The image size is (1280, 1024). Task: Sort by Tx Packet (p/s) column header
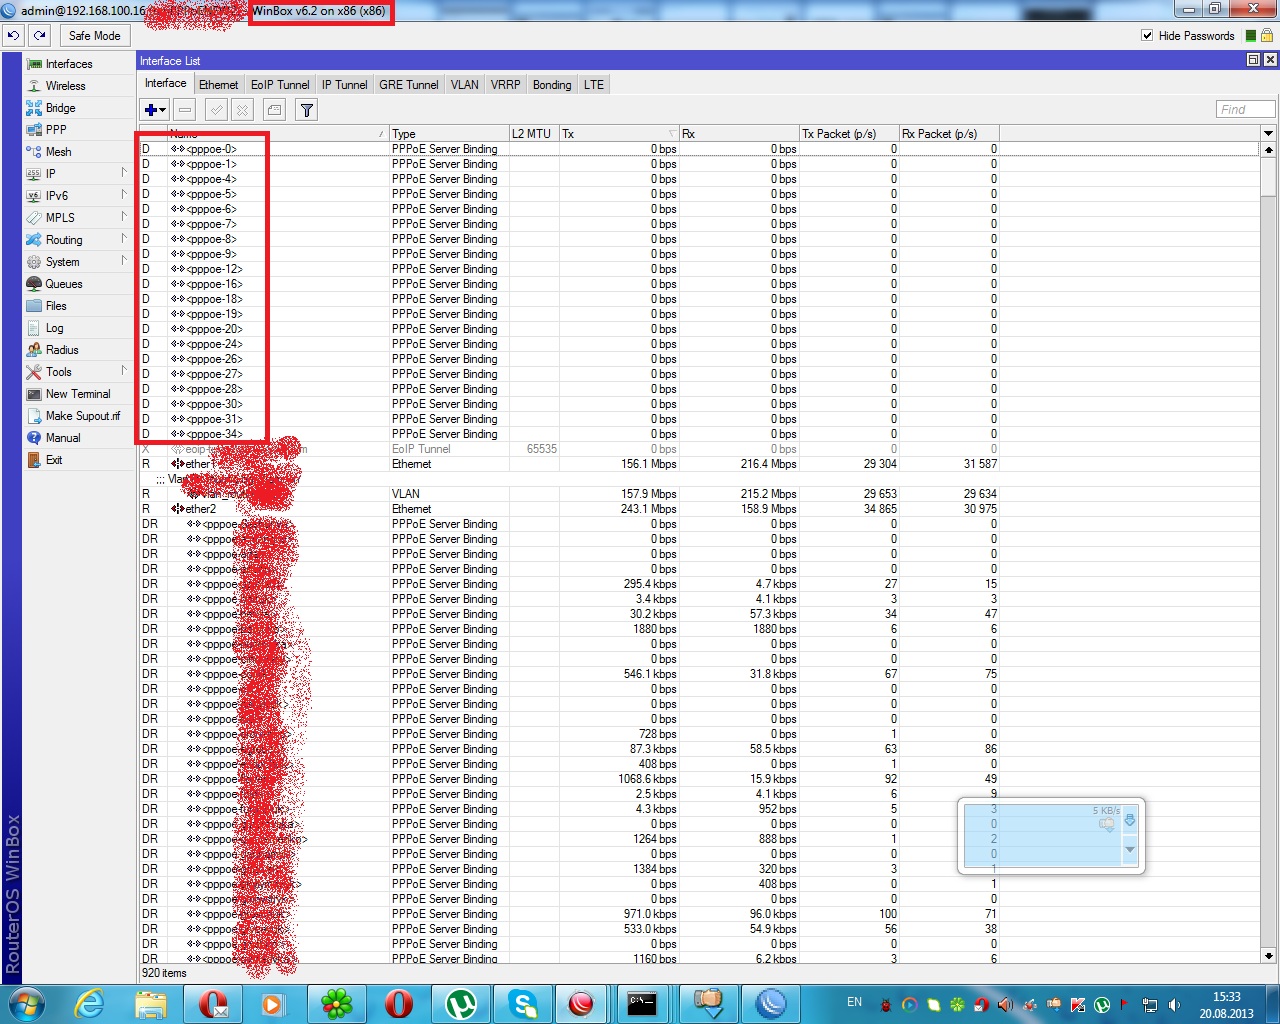849,133
